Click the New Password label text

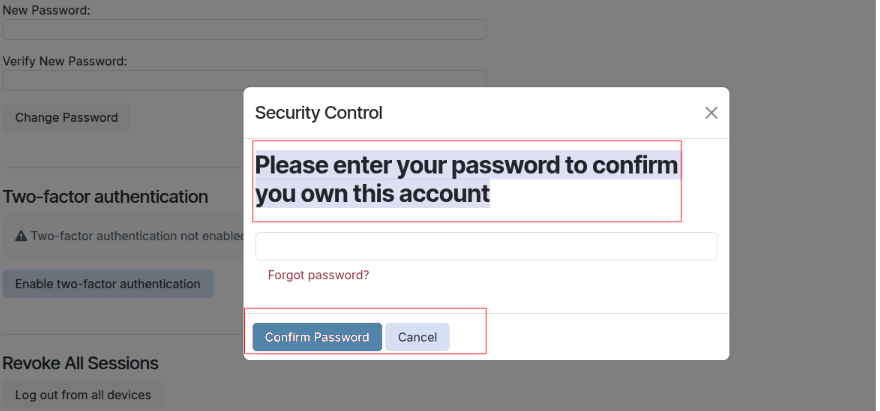47,8
